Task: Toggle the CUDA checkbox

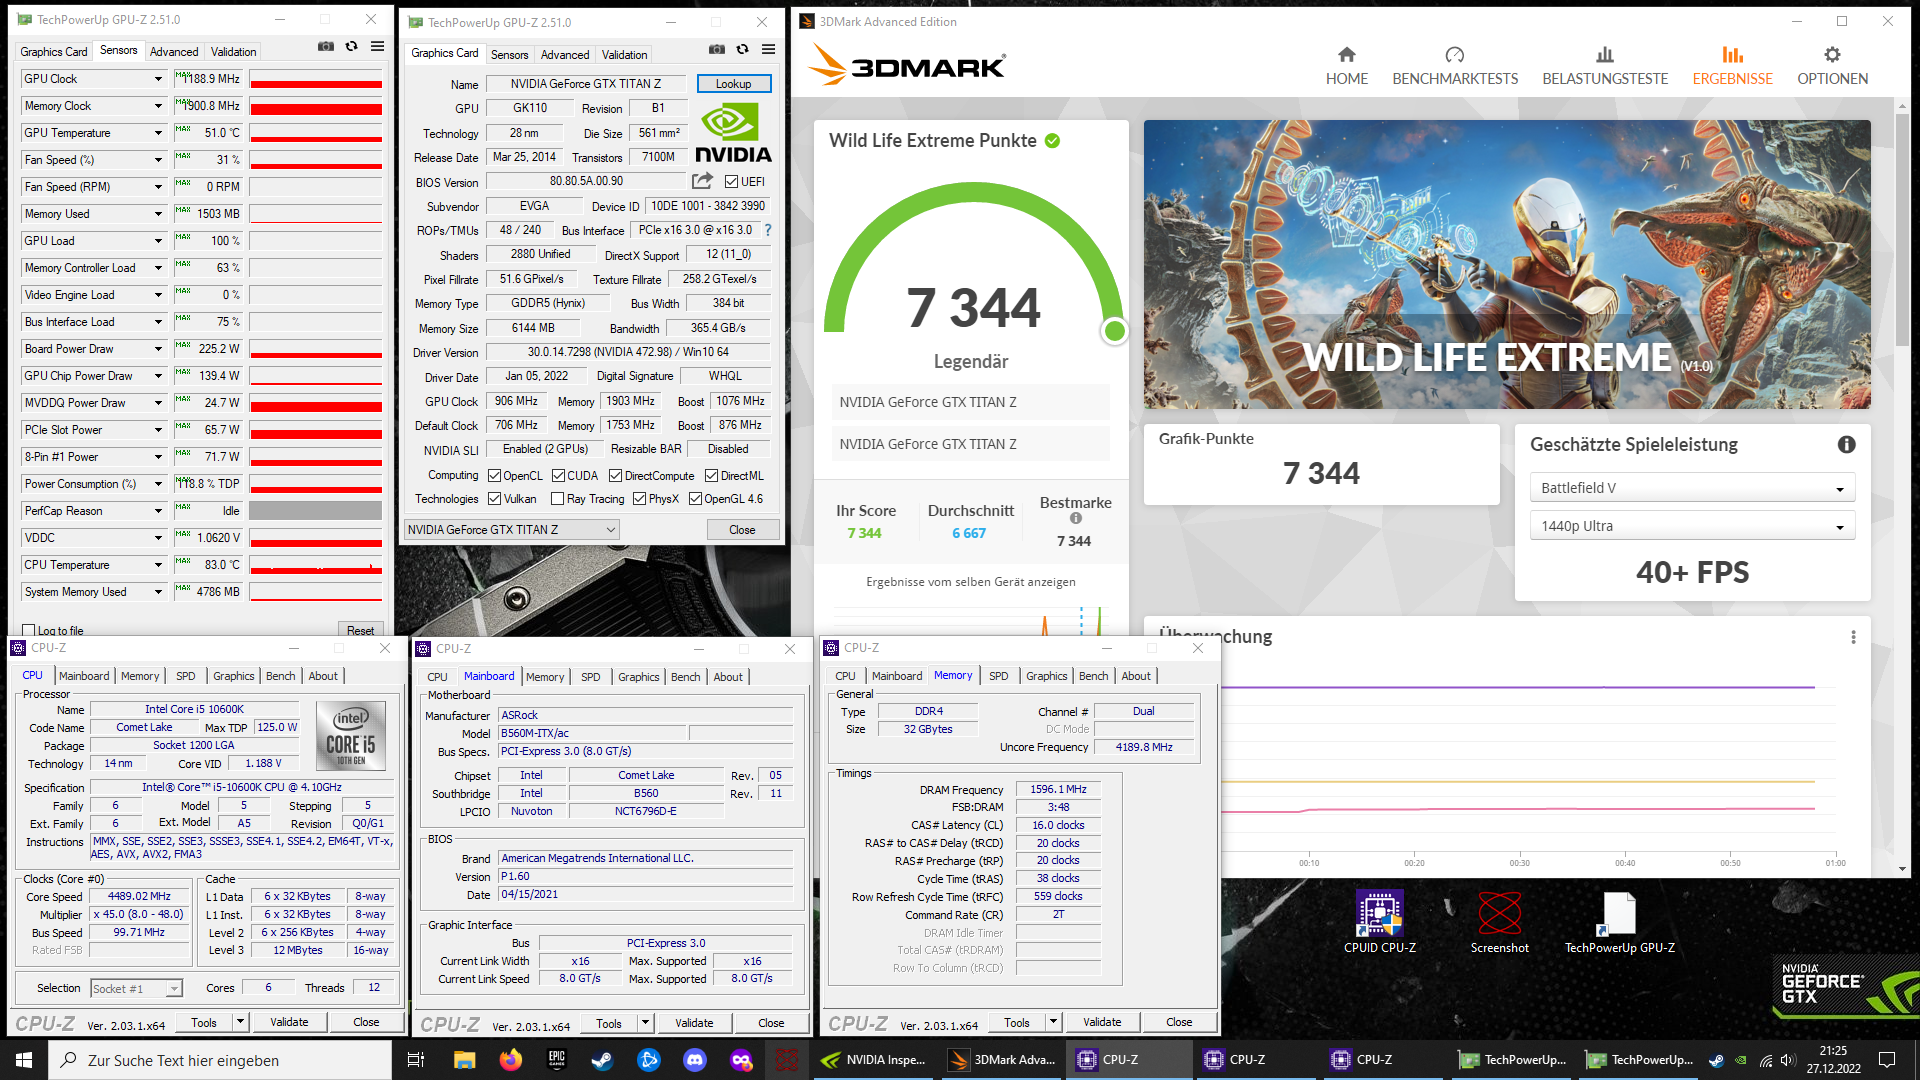Action: 558,476
